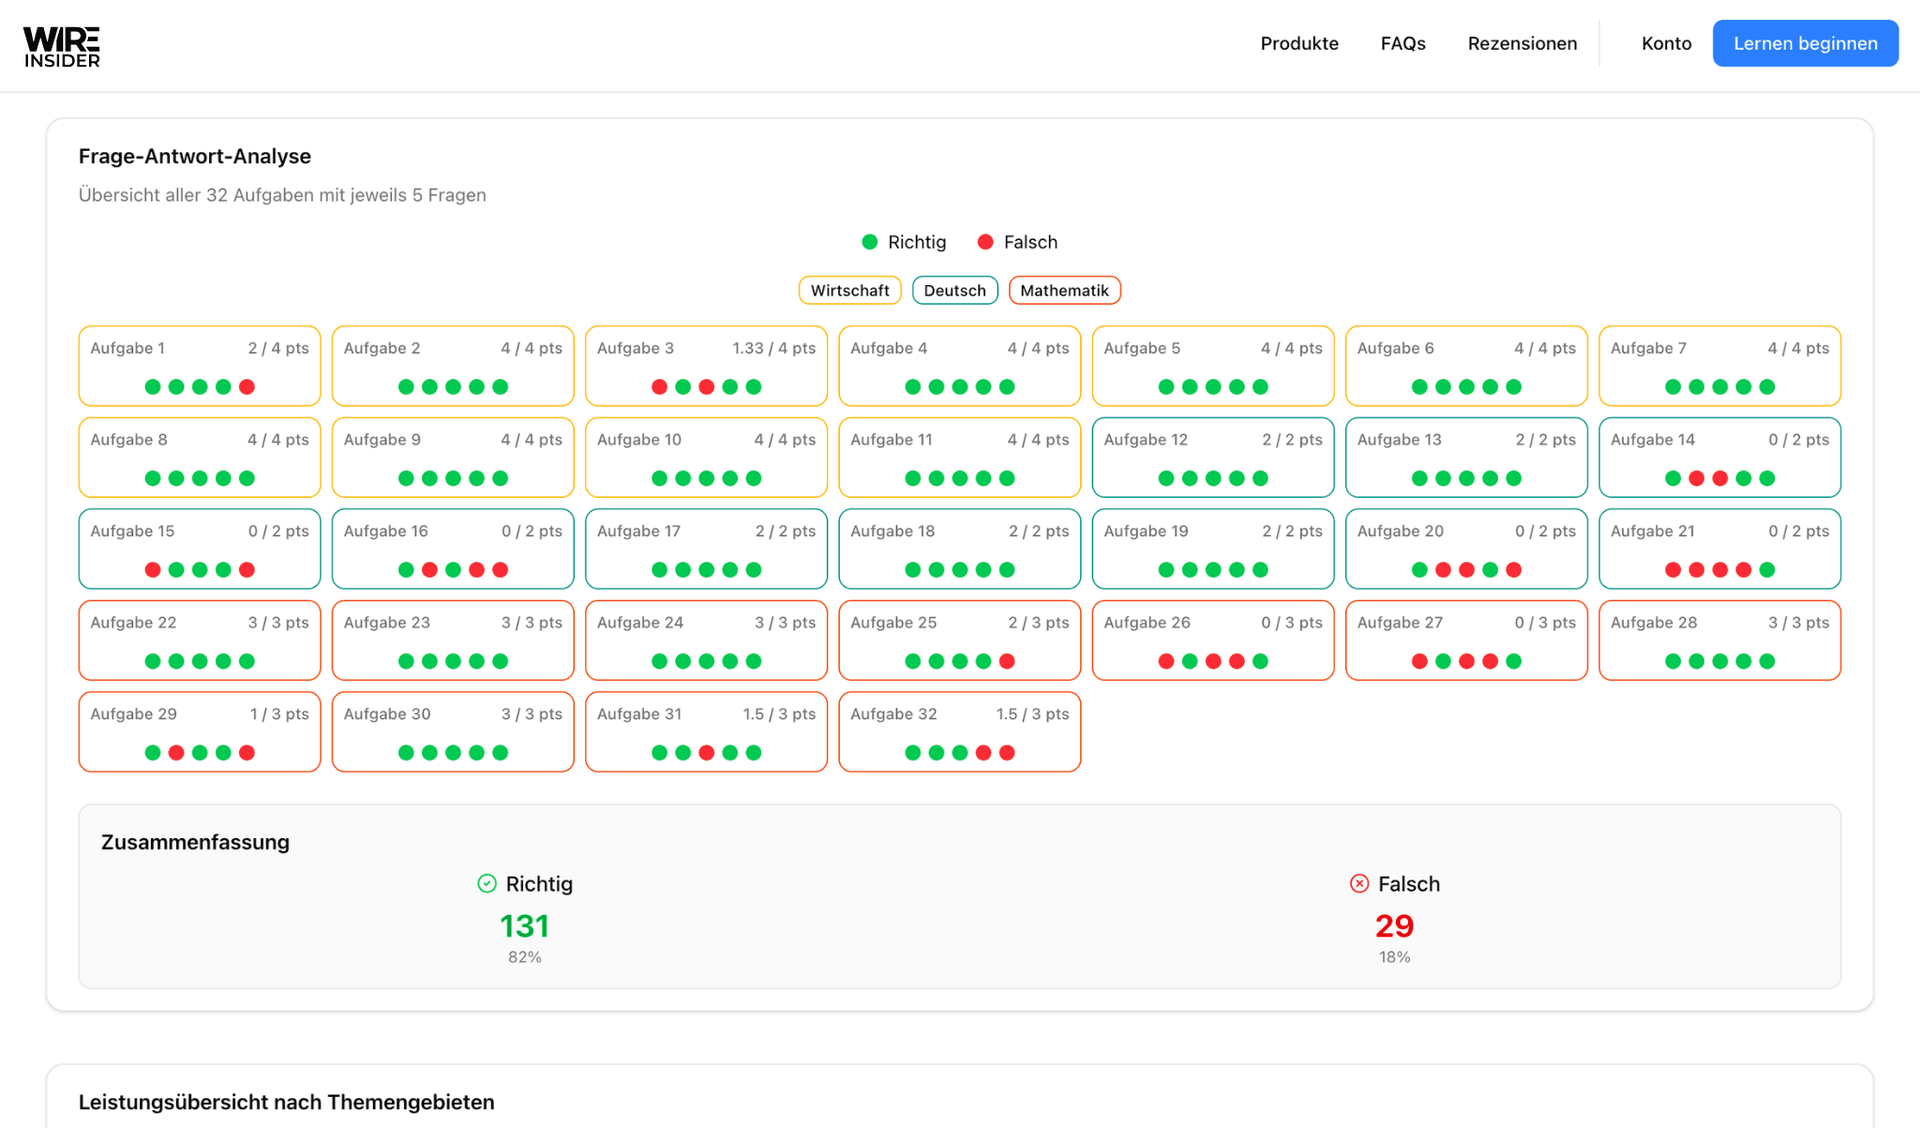Open the Konto page
1920x1128 pixels.
point(1666,43)
